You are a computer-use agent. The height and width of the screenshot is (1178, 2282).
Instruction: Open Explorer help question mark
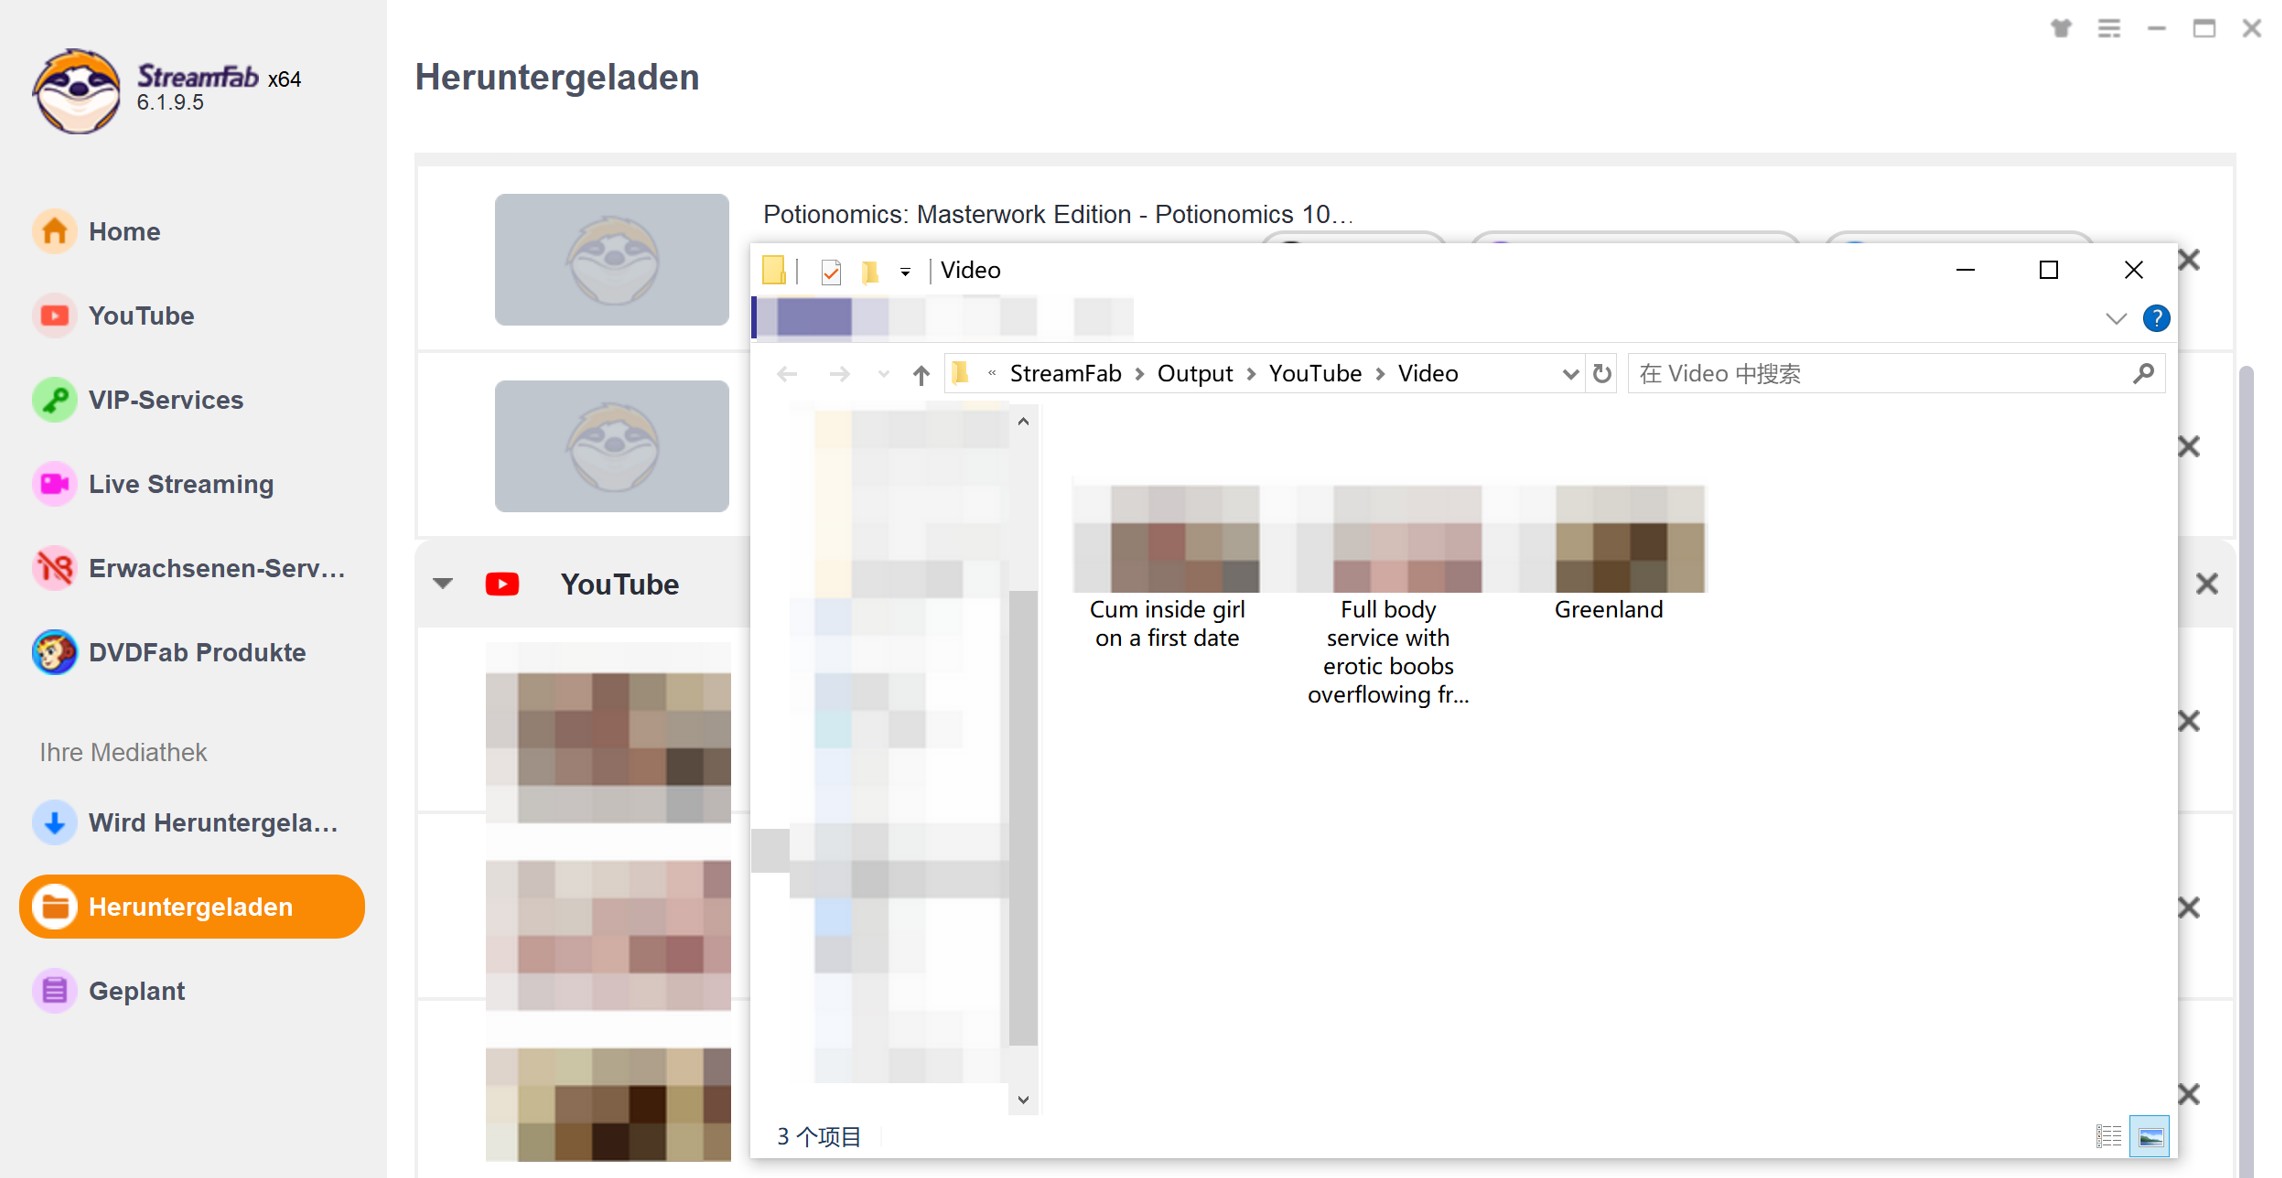[x=2156, y=319]
